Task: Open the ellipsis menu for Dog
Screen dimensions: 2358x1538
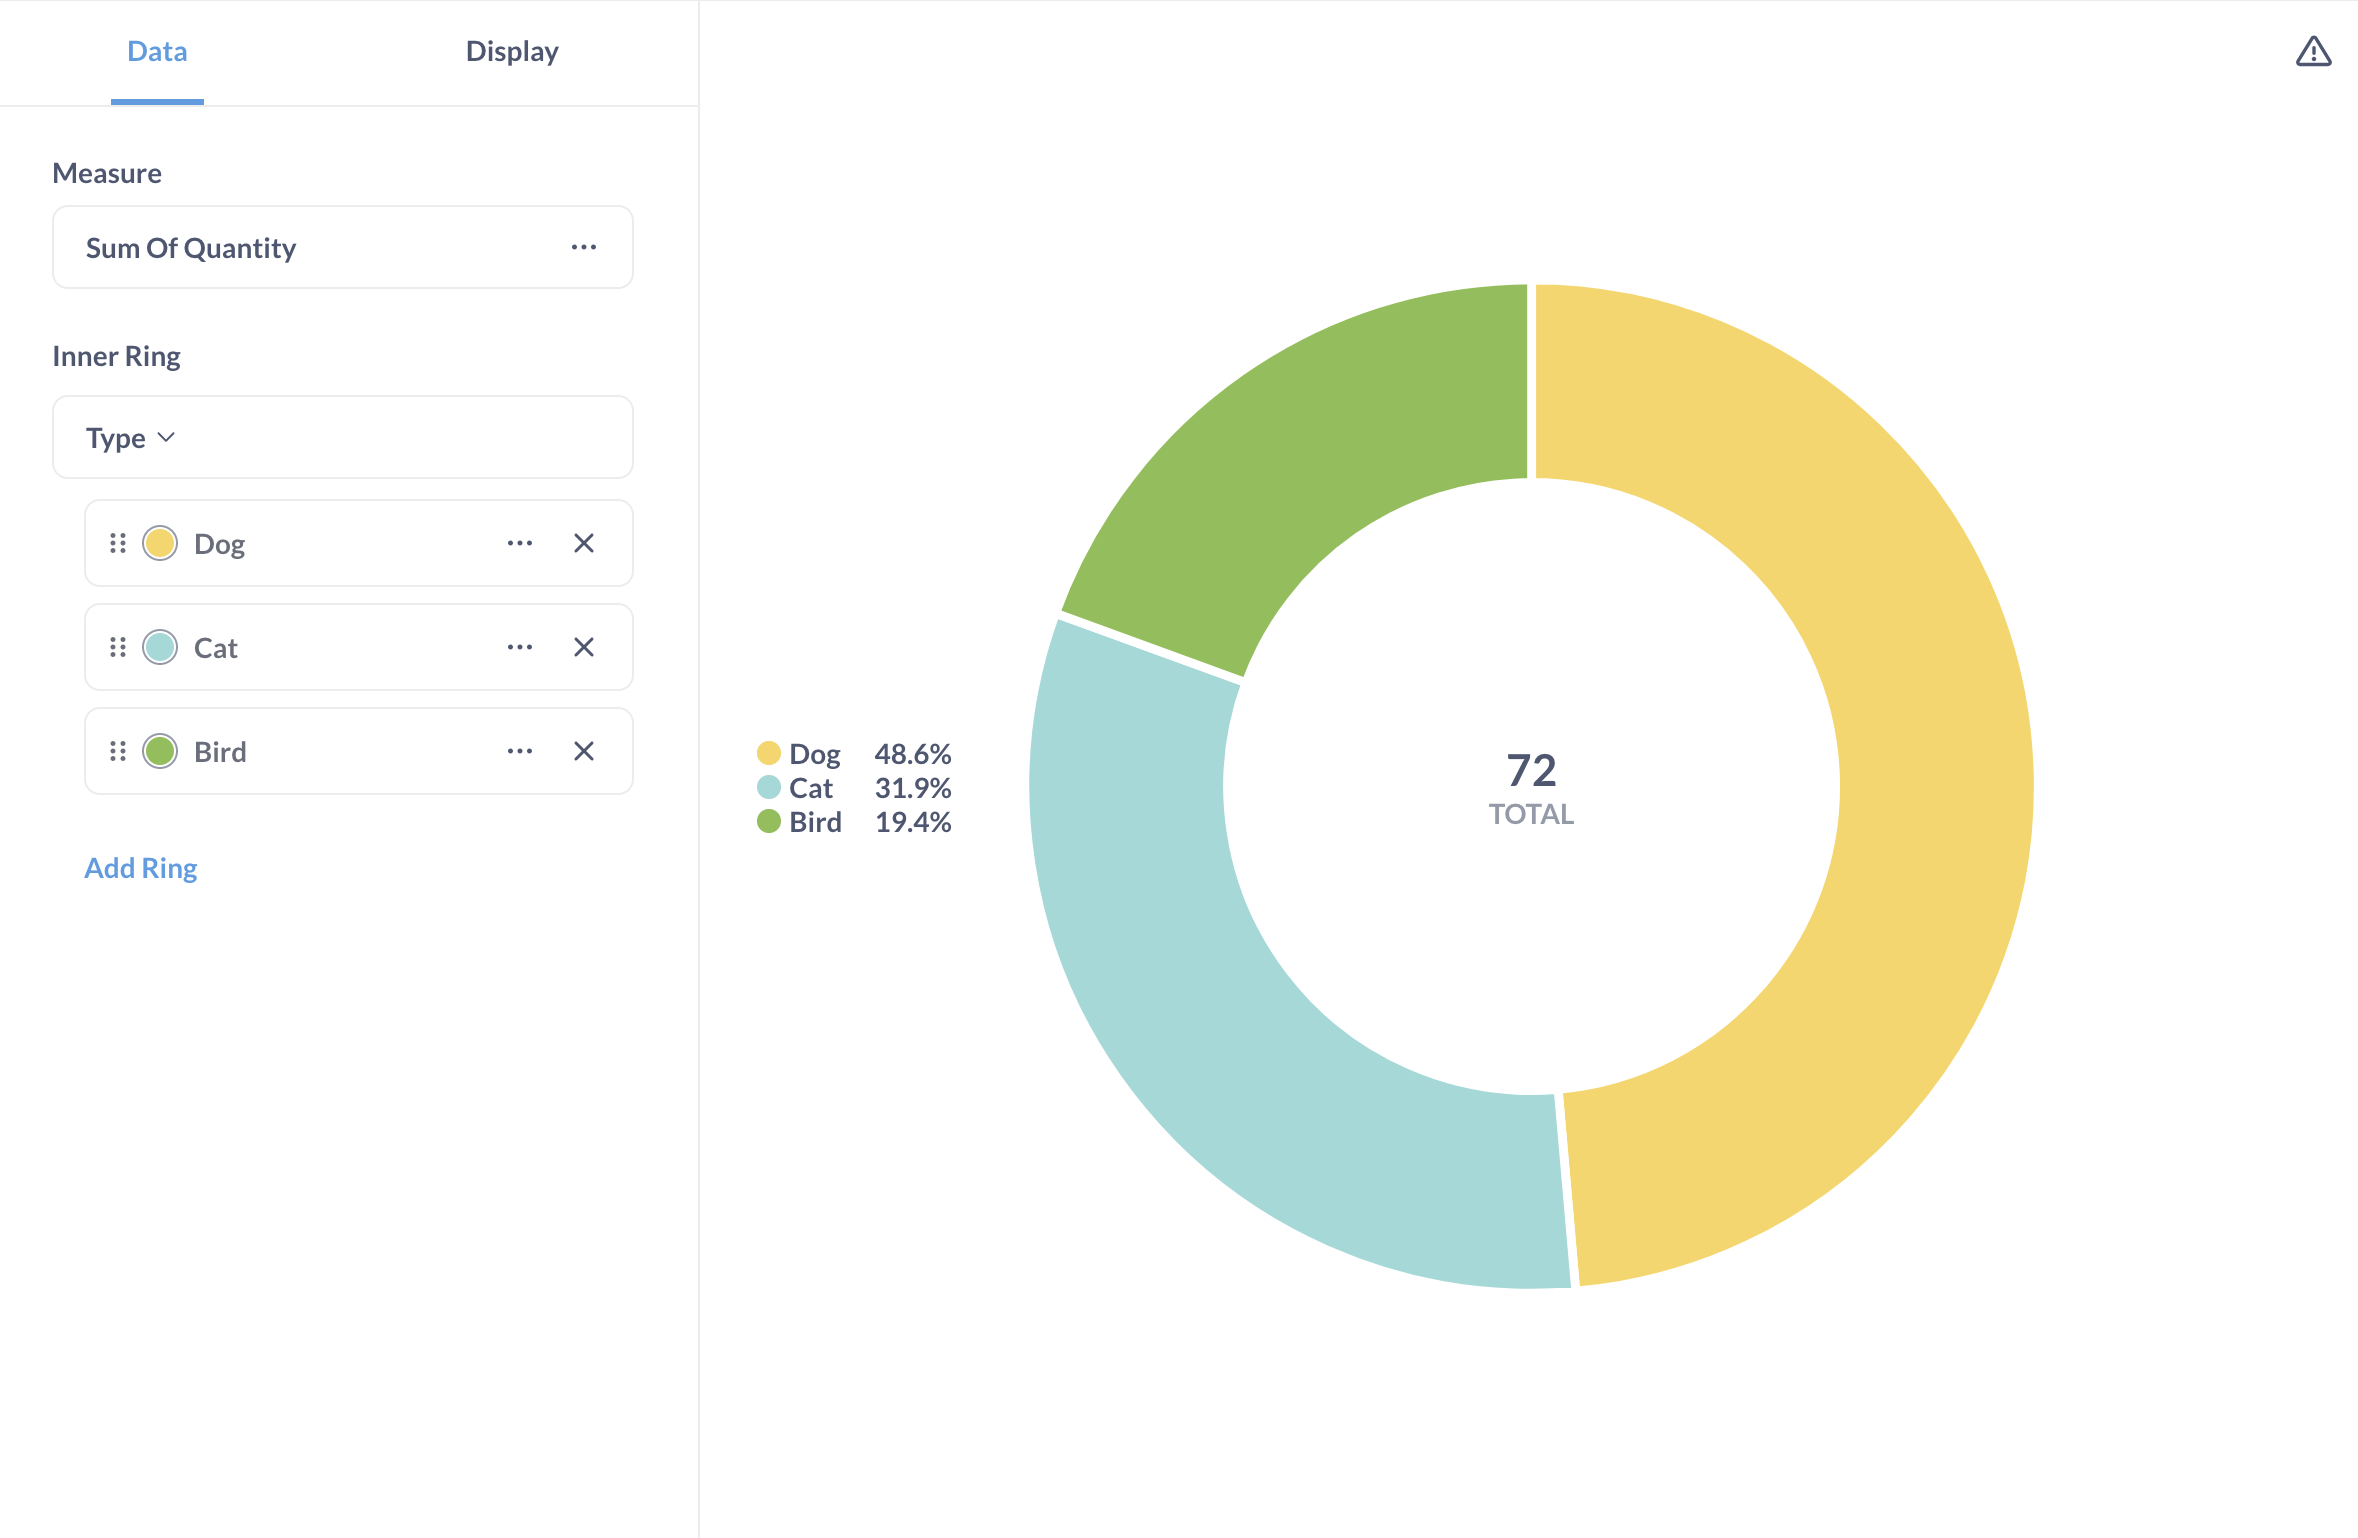Action: pos(519,543)
